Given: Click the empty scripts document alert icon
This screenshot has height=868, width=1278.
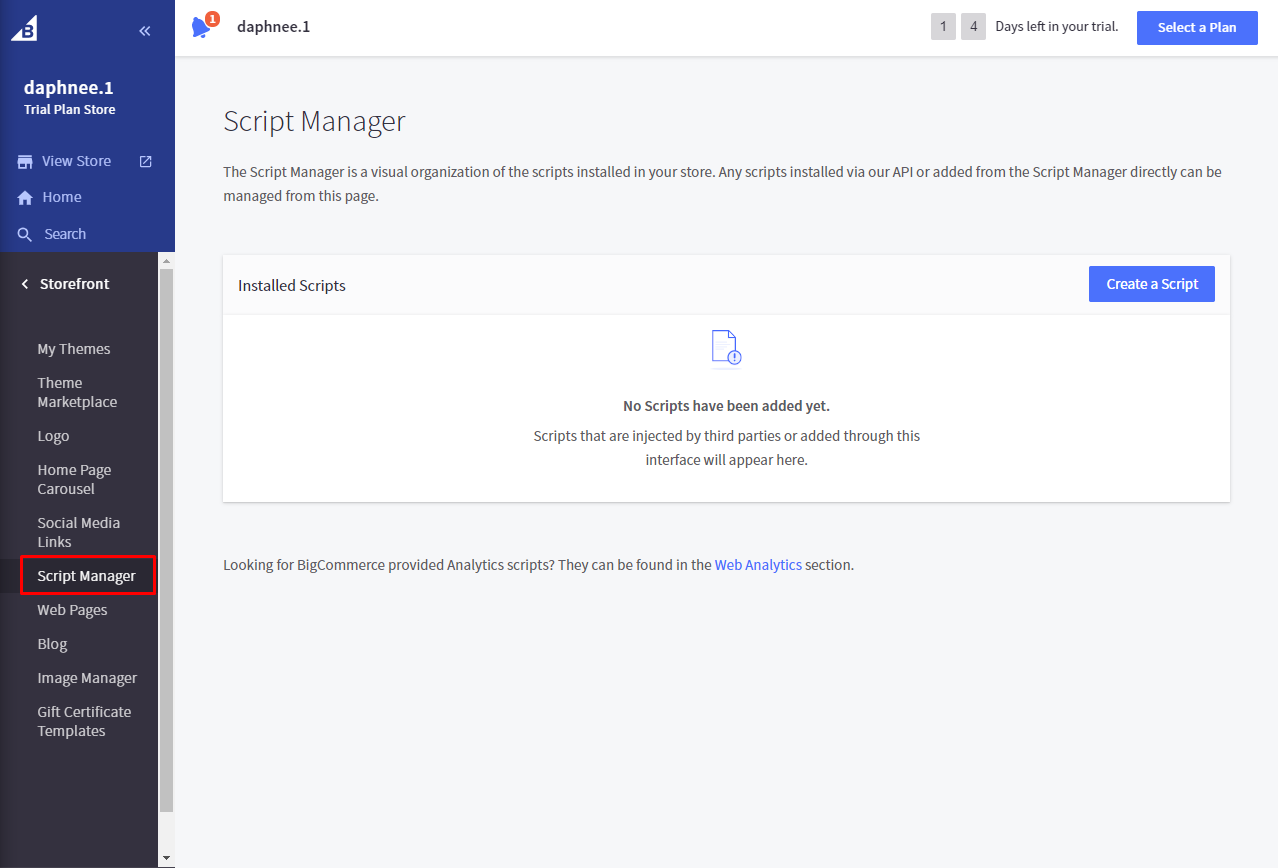Looking at the screenshot, I should pyautogui.click(x=727, y=349).
